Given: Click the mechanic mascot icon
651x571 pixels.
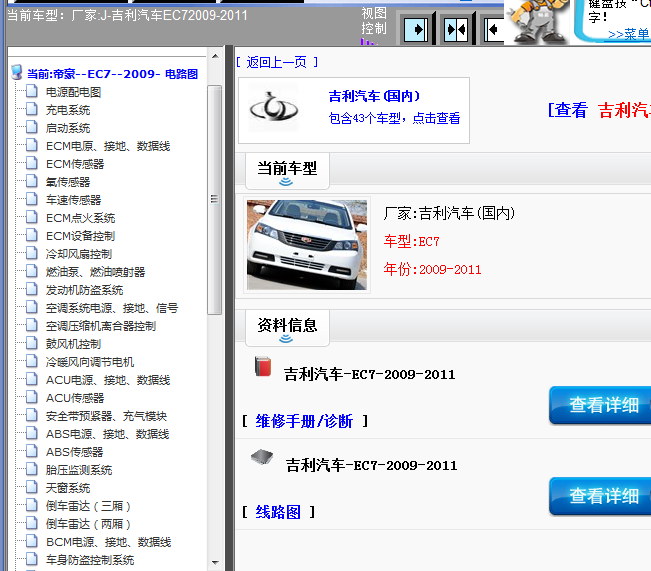Looking at the screenshot, I should pyautogui.click(x=537, y=21).
